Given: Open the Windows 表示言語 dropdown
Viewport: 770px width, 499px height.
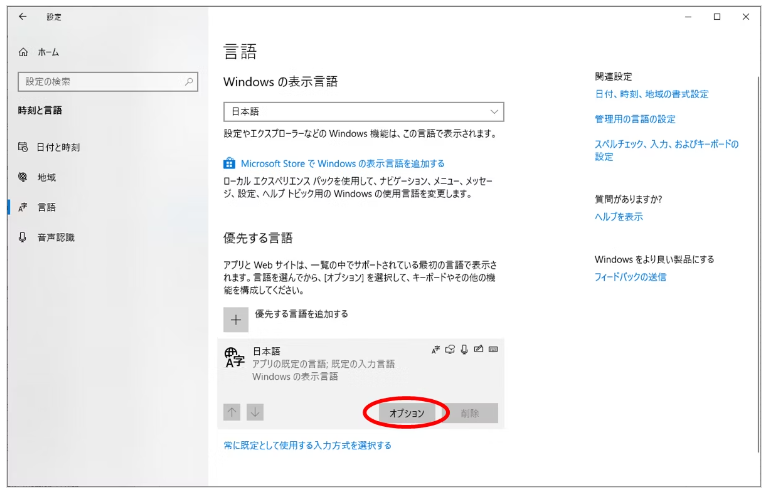Looking at the screenshot, I should pyautogui.click(x=363, y=111).
